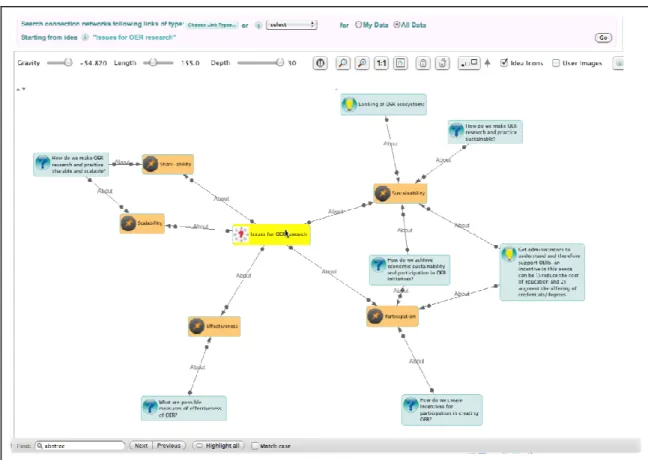
Task: Click the question icon on measures of effectiveness node
Action: pyautogui.click(x=150, y=407)
